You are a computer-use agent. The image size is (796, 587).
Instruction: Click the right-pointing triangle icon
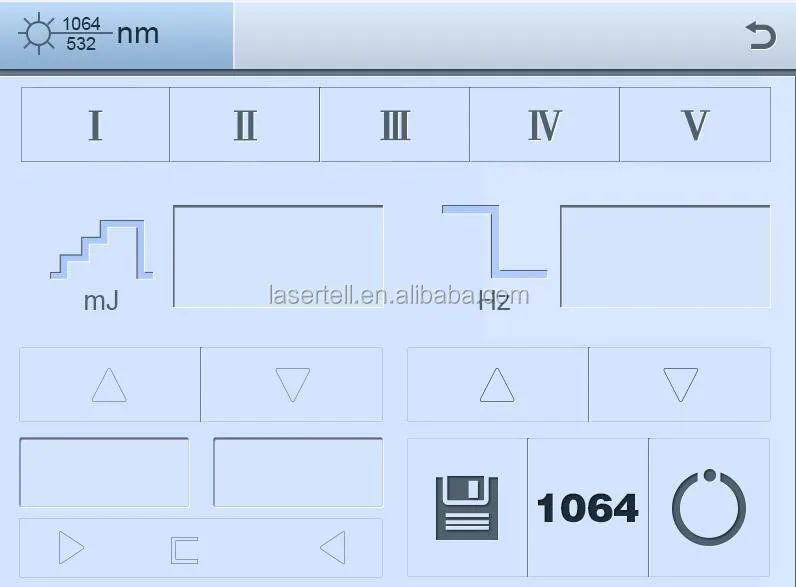pyautogui.click(x=71, y=547)
